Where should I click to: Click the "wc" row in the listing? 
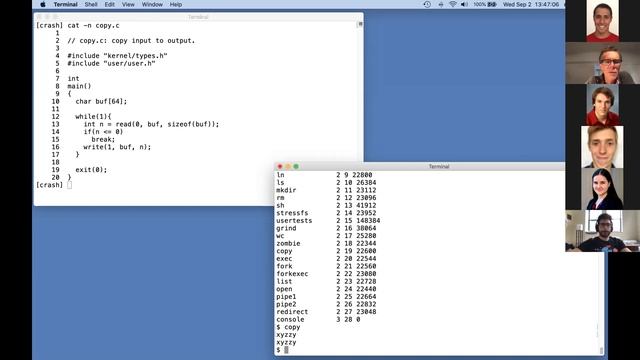tap(326, 236)
